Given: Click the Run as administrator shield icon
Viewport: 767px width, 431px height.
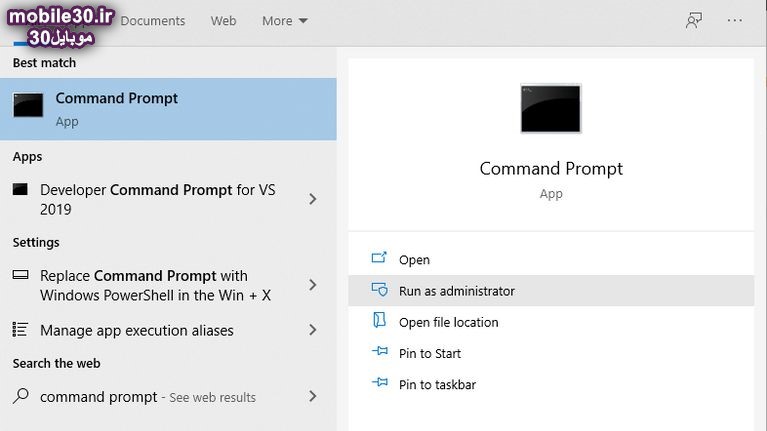Looking at the screenshot, I should click(379, 290).
